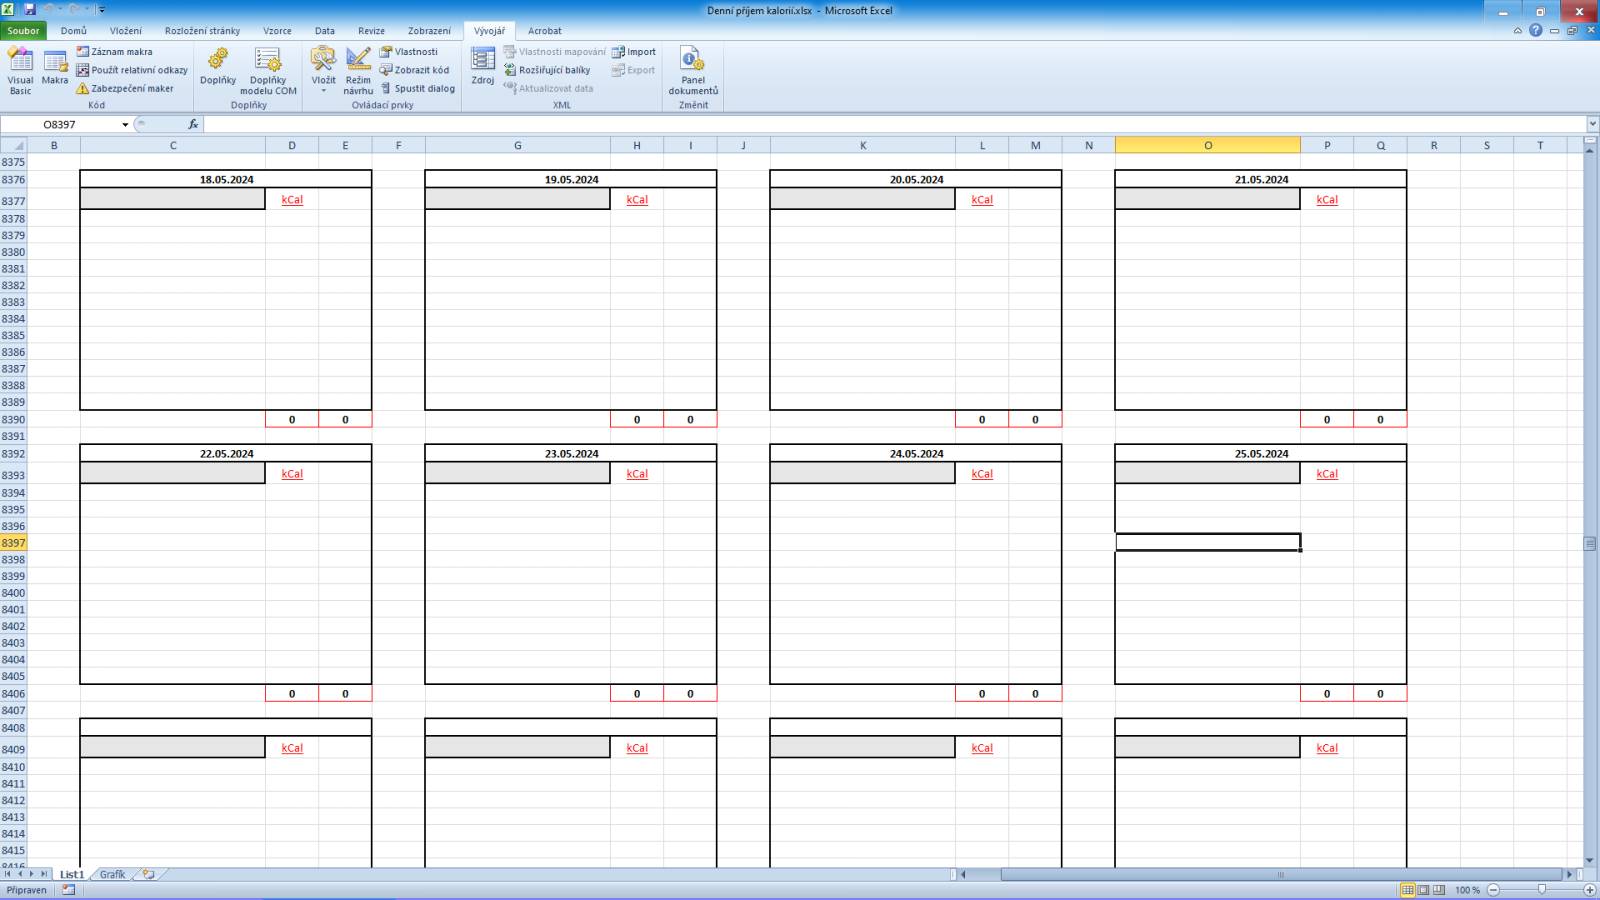This screenshot has width=1600, height=900.
Task: Start Záznam makra recording
Action: 114,52
